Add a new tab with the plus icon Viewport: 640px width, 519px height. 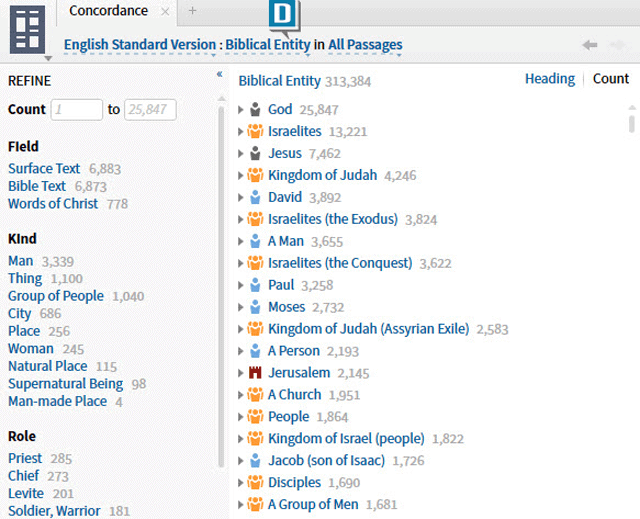[192, 11]
